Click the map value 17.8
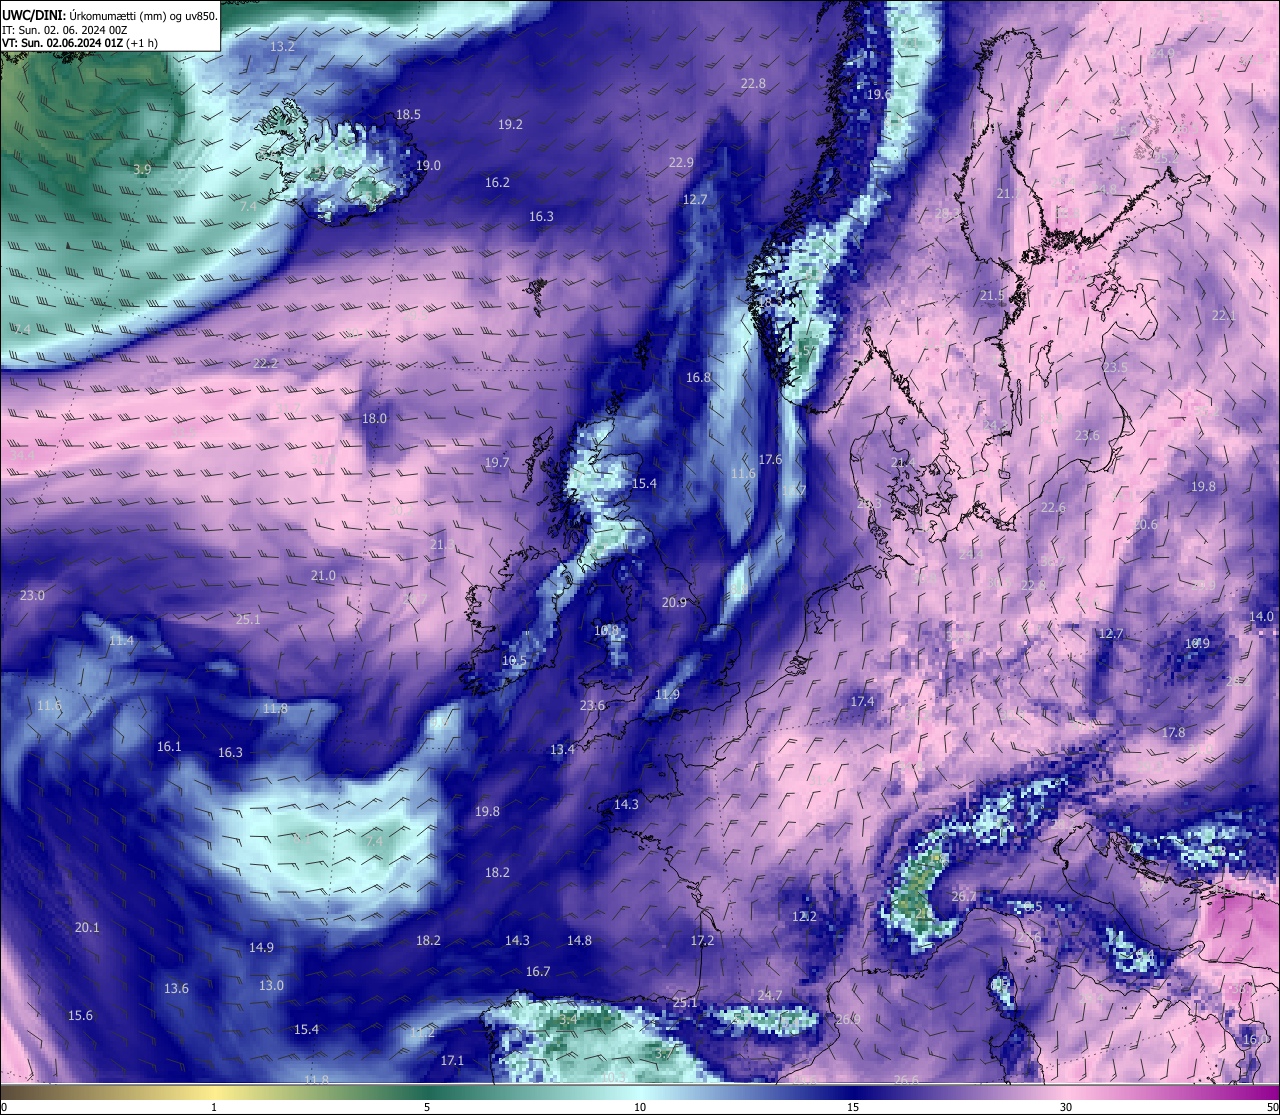 tap(1173, 733)
